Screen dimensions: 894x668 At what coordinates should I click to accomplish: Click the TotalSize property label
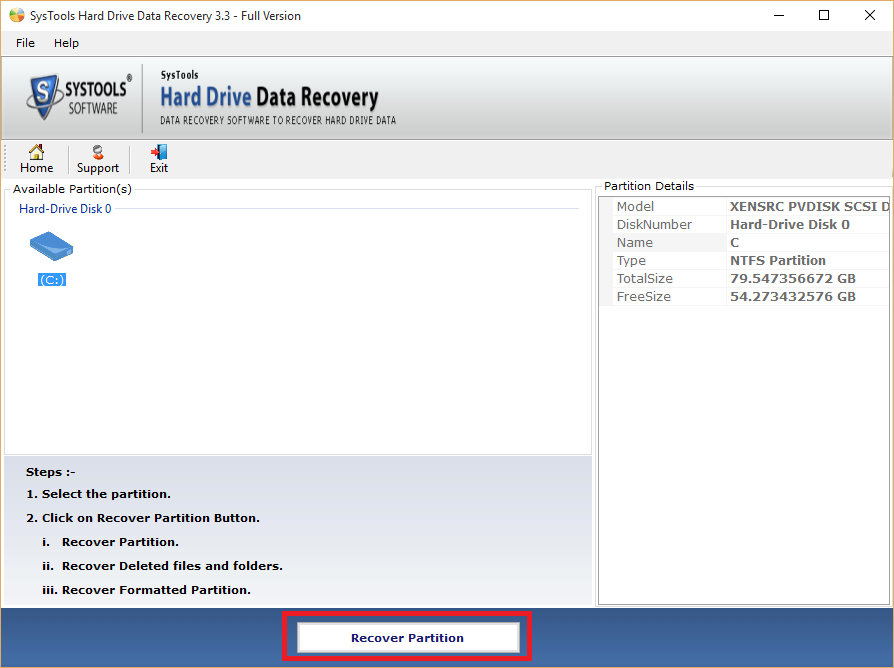(644, 278)
